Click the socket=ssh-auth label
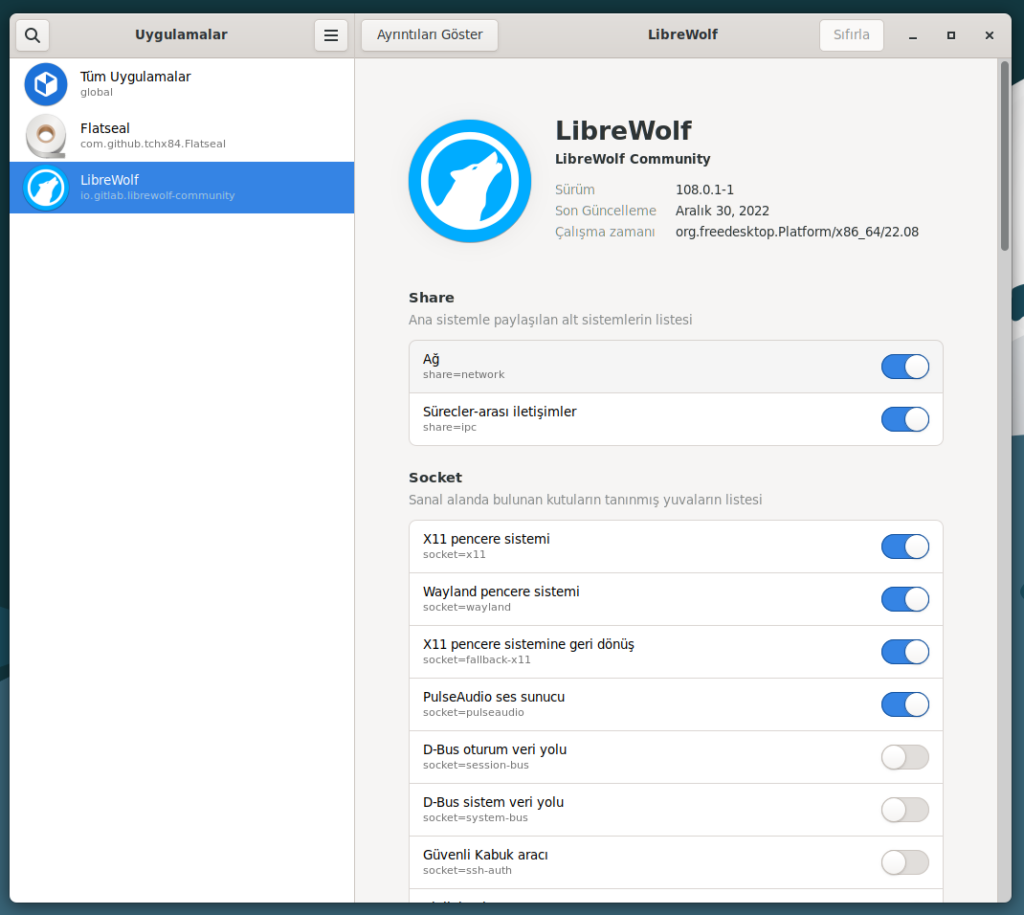 click(467, 871)
